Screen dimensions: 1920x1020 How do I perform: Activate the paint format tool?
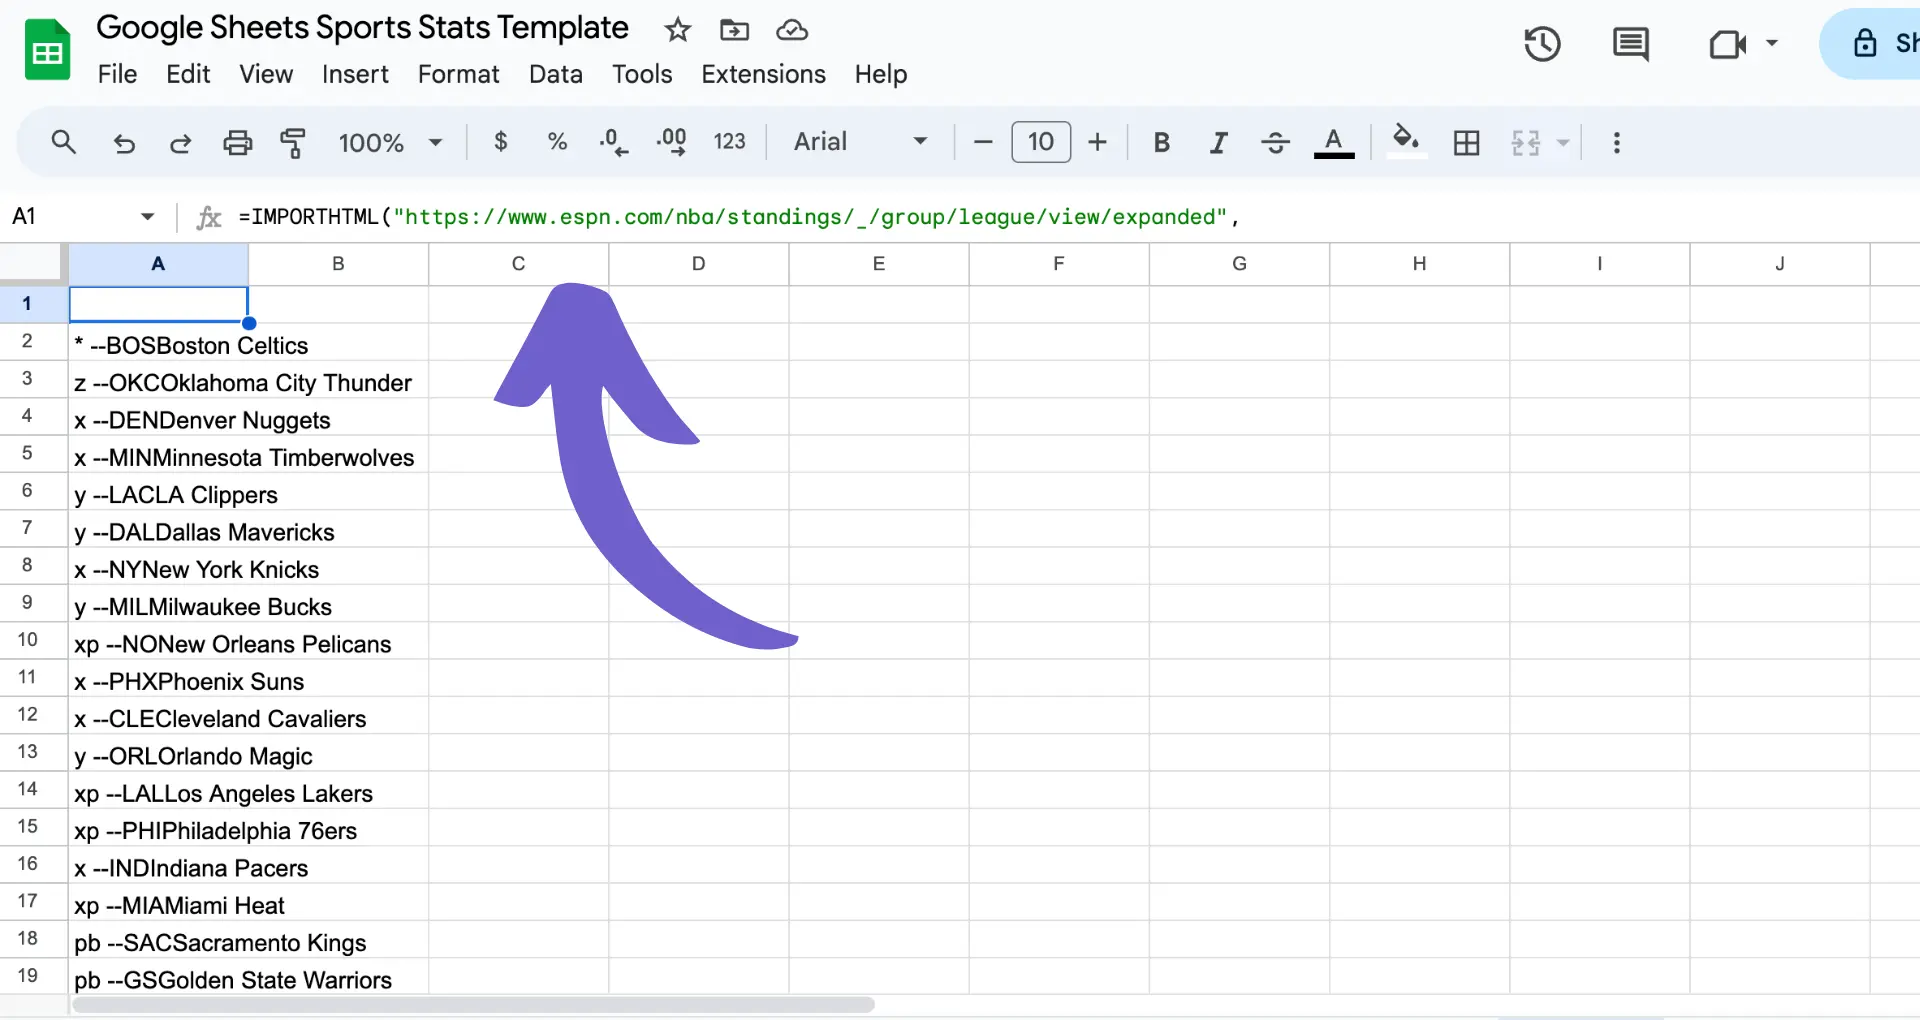(292, 143)
